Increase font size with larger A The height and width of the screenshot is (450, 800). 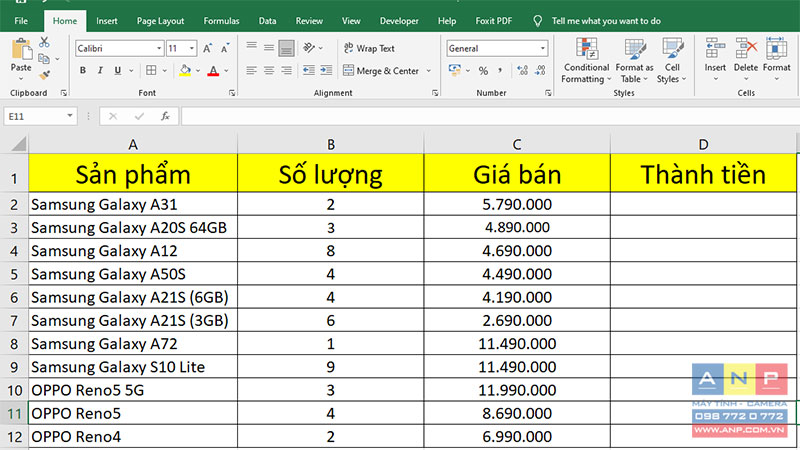pyautogui.click(x=207, y=48)
